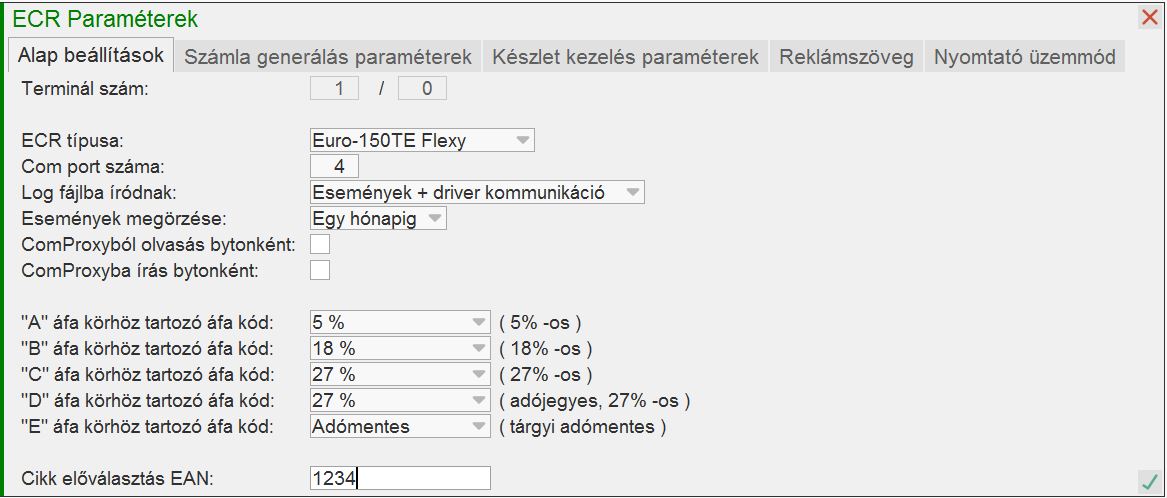Image resolution: width=1167 pixels, height=498 pixels.
Task: Switch to Számla generálás paraméterek tab
Action: click(x=328, y=57)
